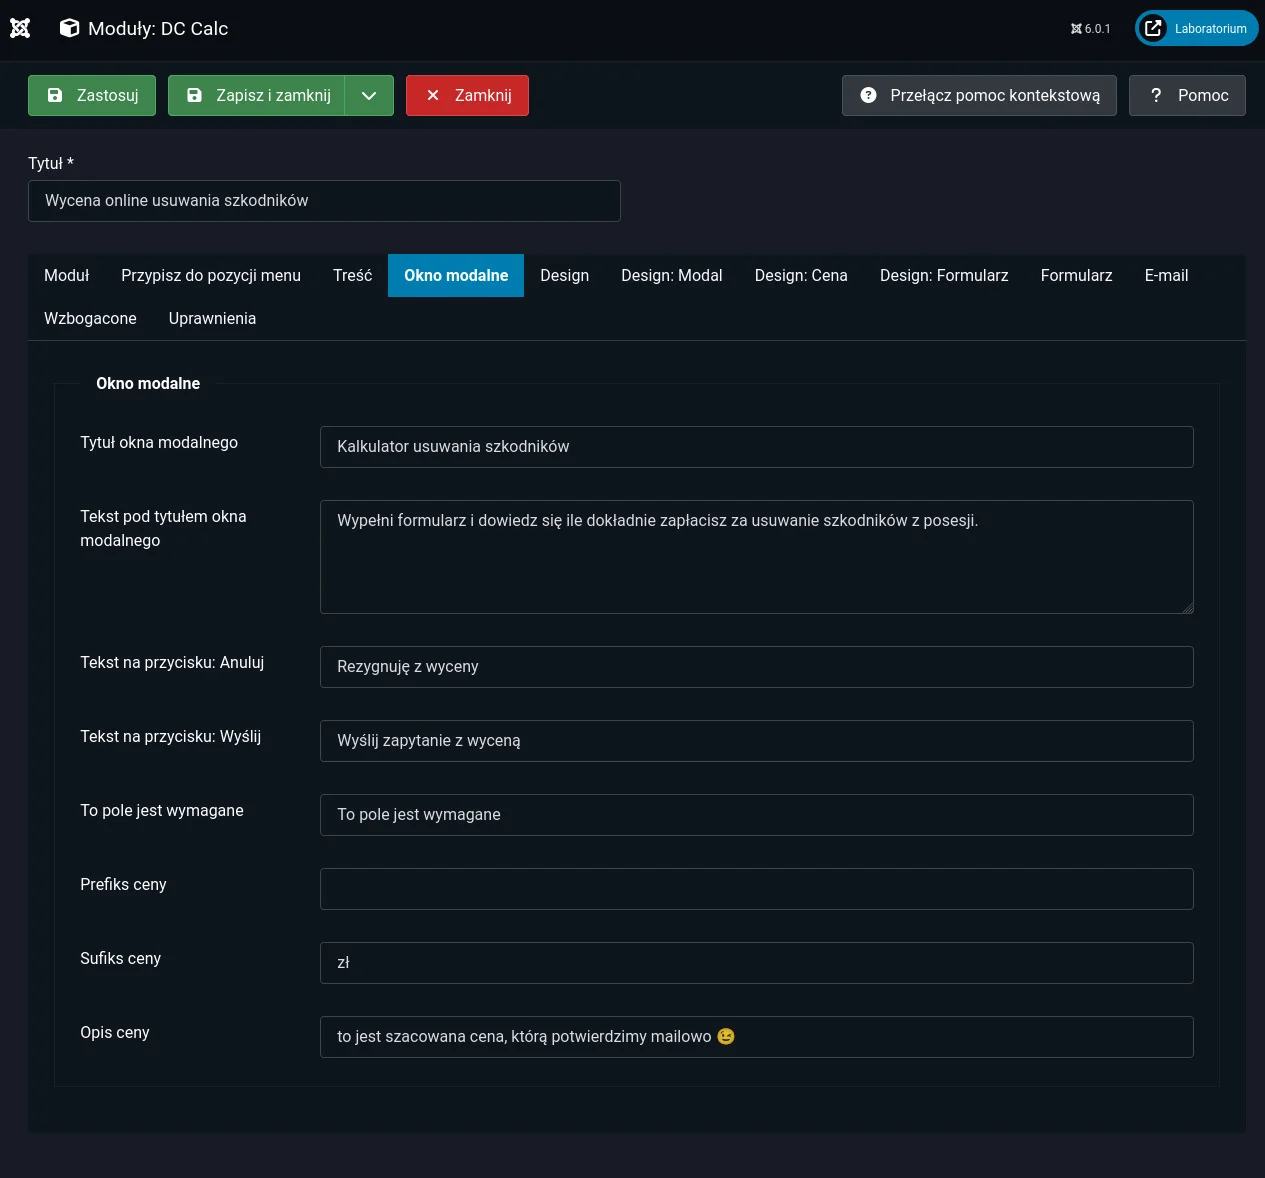Click Zastosuj save button

92,96
